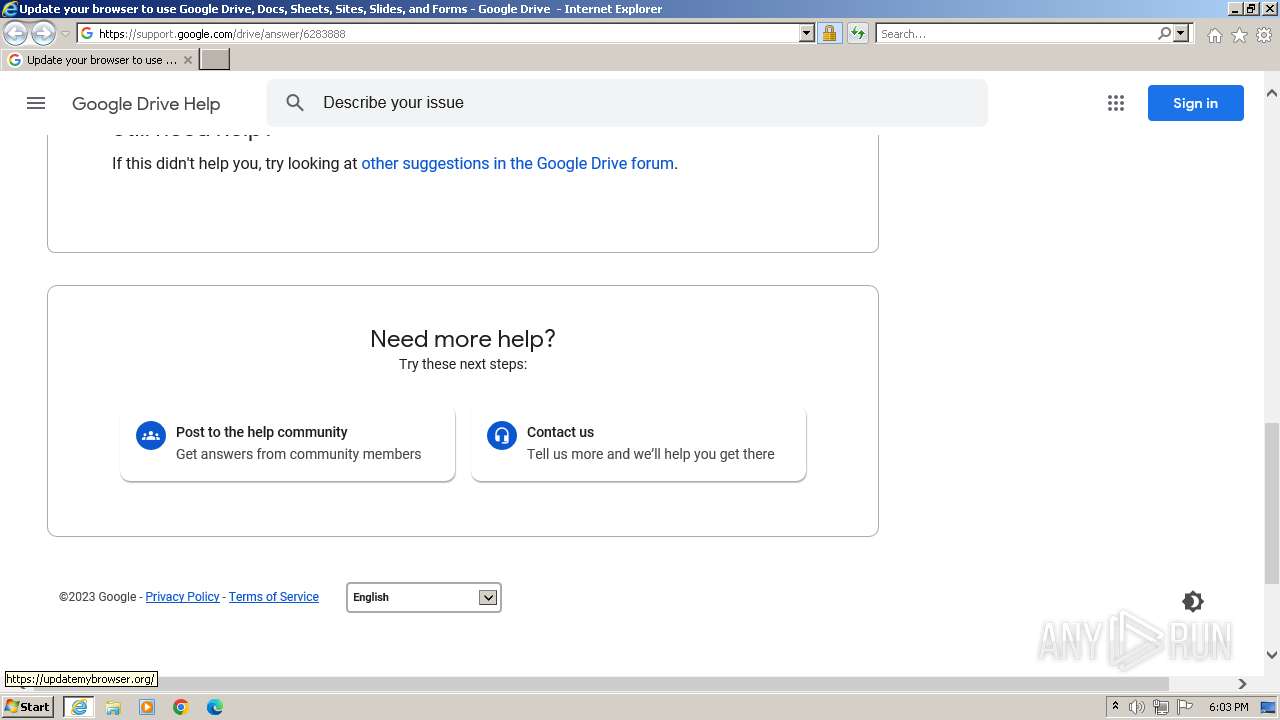
Task: Toggle dark mode theme icon
Action: click(x=1193, y=601)
